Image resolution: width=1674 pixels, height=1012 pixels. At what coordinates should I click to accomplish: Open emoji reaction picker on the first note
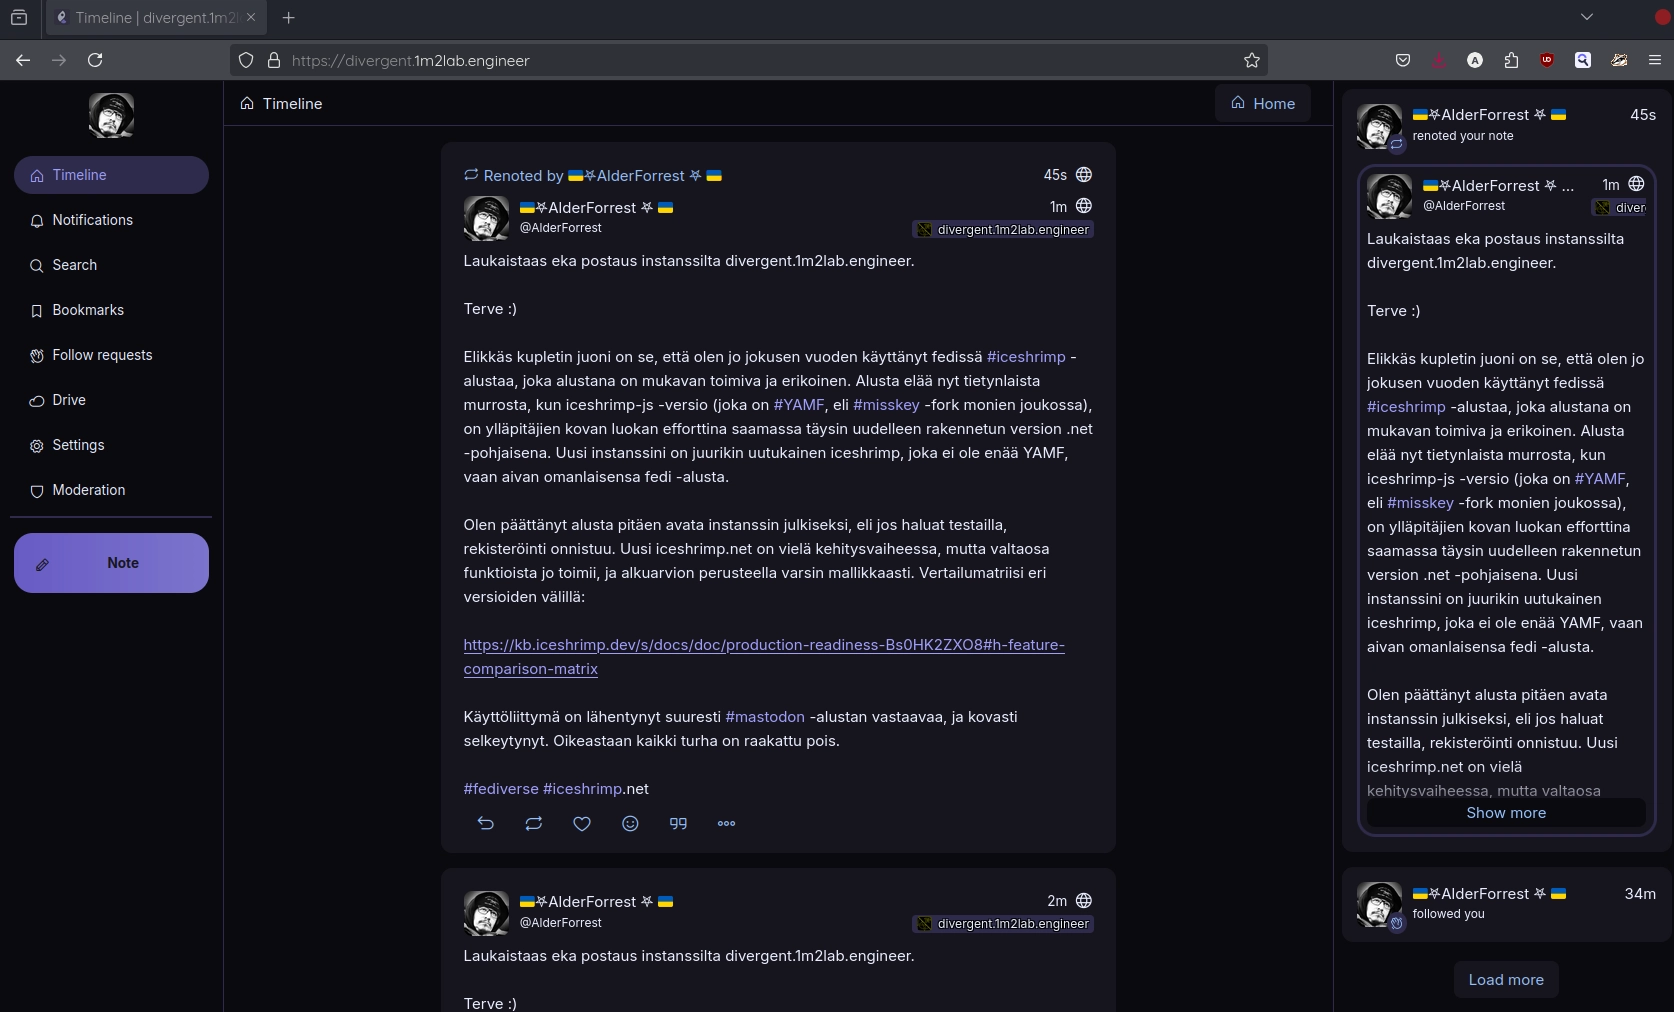[630, 823]
